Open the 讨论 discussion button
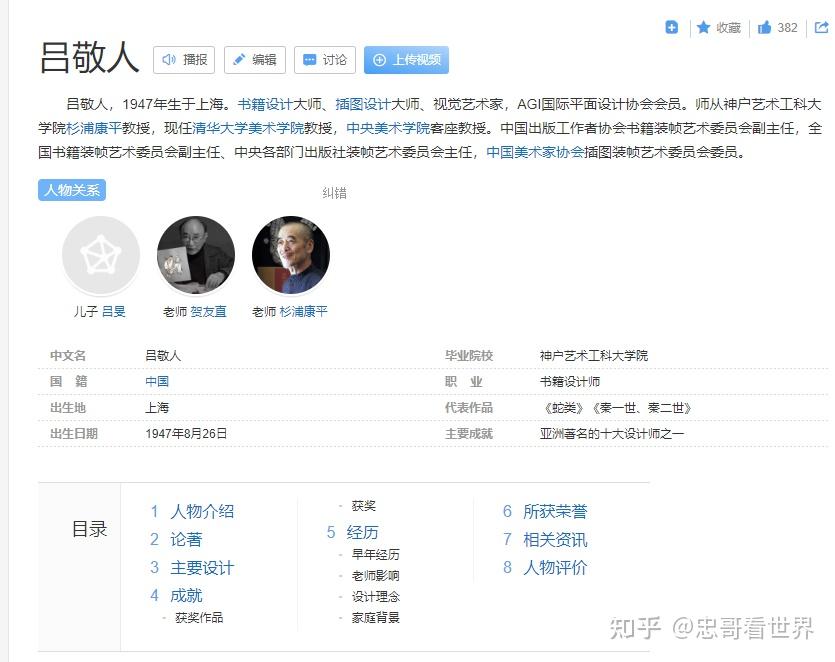This screenshot has width=835, height=662. 325,60
